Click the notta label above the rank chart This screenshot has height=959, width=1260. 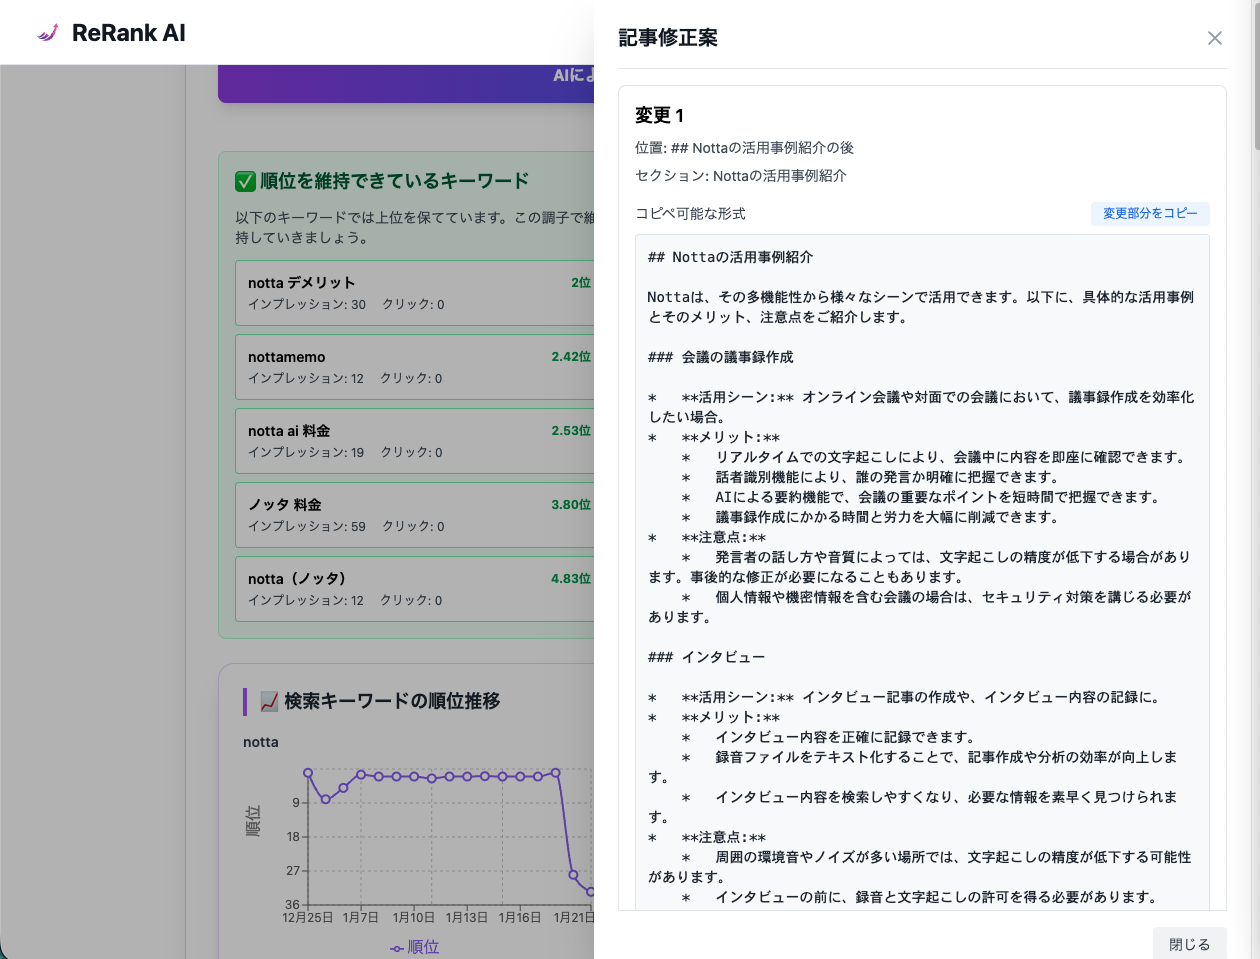259,742
